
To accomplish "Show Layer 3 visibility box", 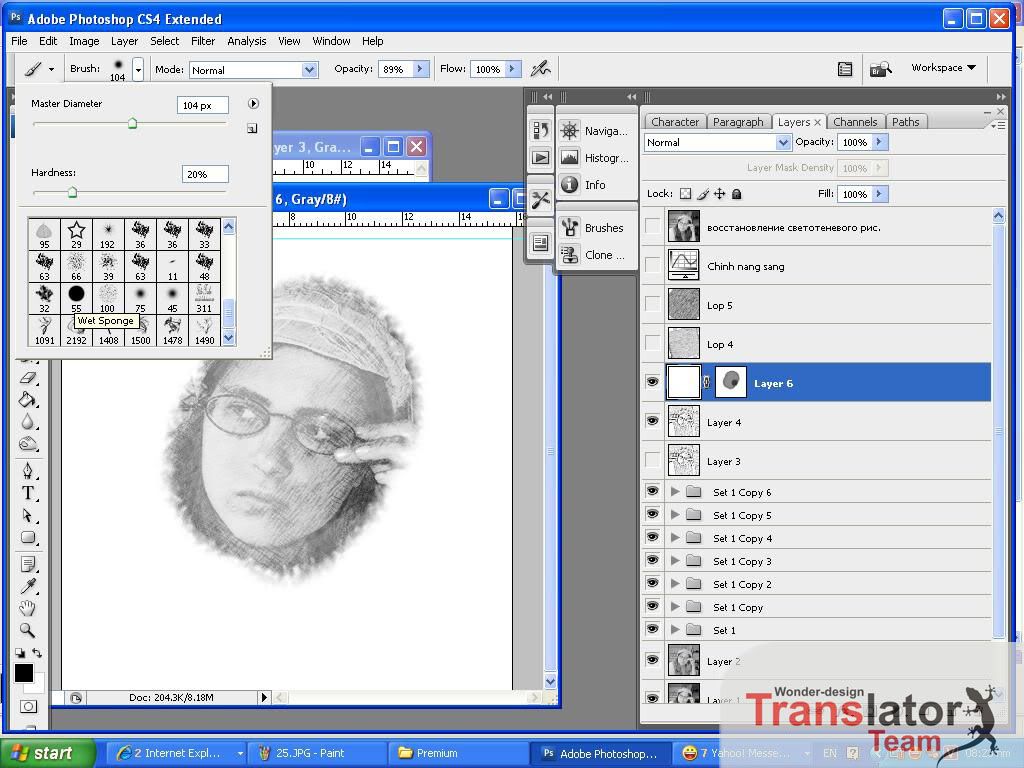I will [652, 460].
